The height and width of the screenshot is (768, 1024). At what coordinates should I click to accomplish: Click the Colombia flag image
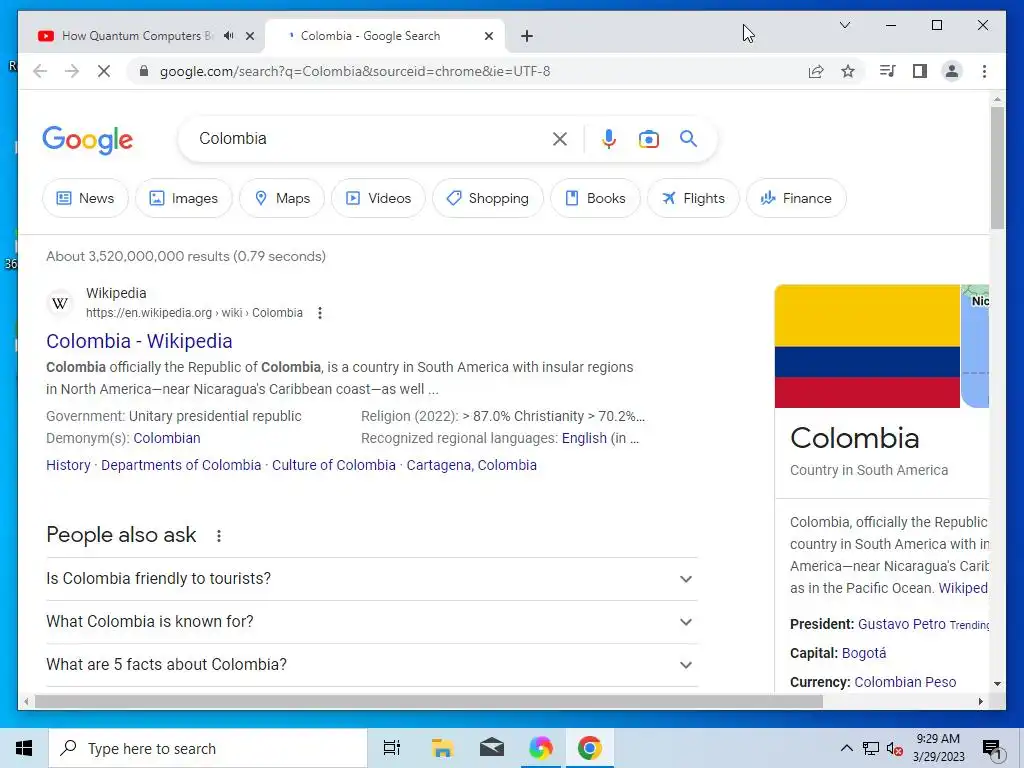[x=867, y=346]
